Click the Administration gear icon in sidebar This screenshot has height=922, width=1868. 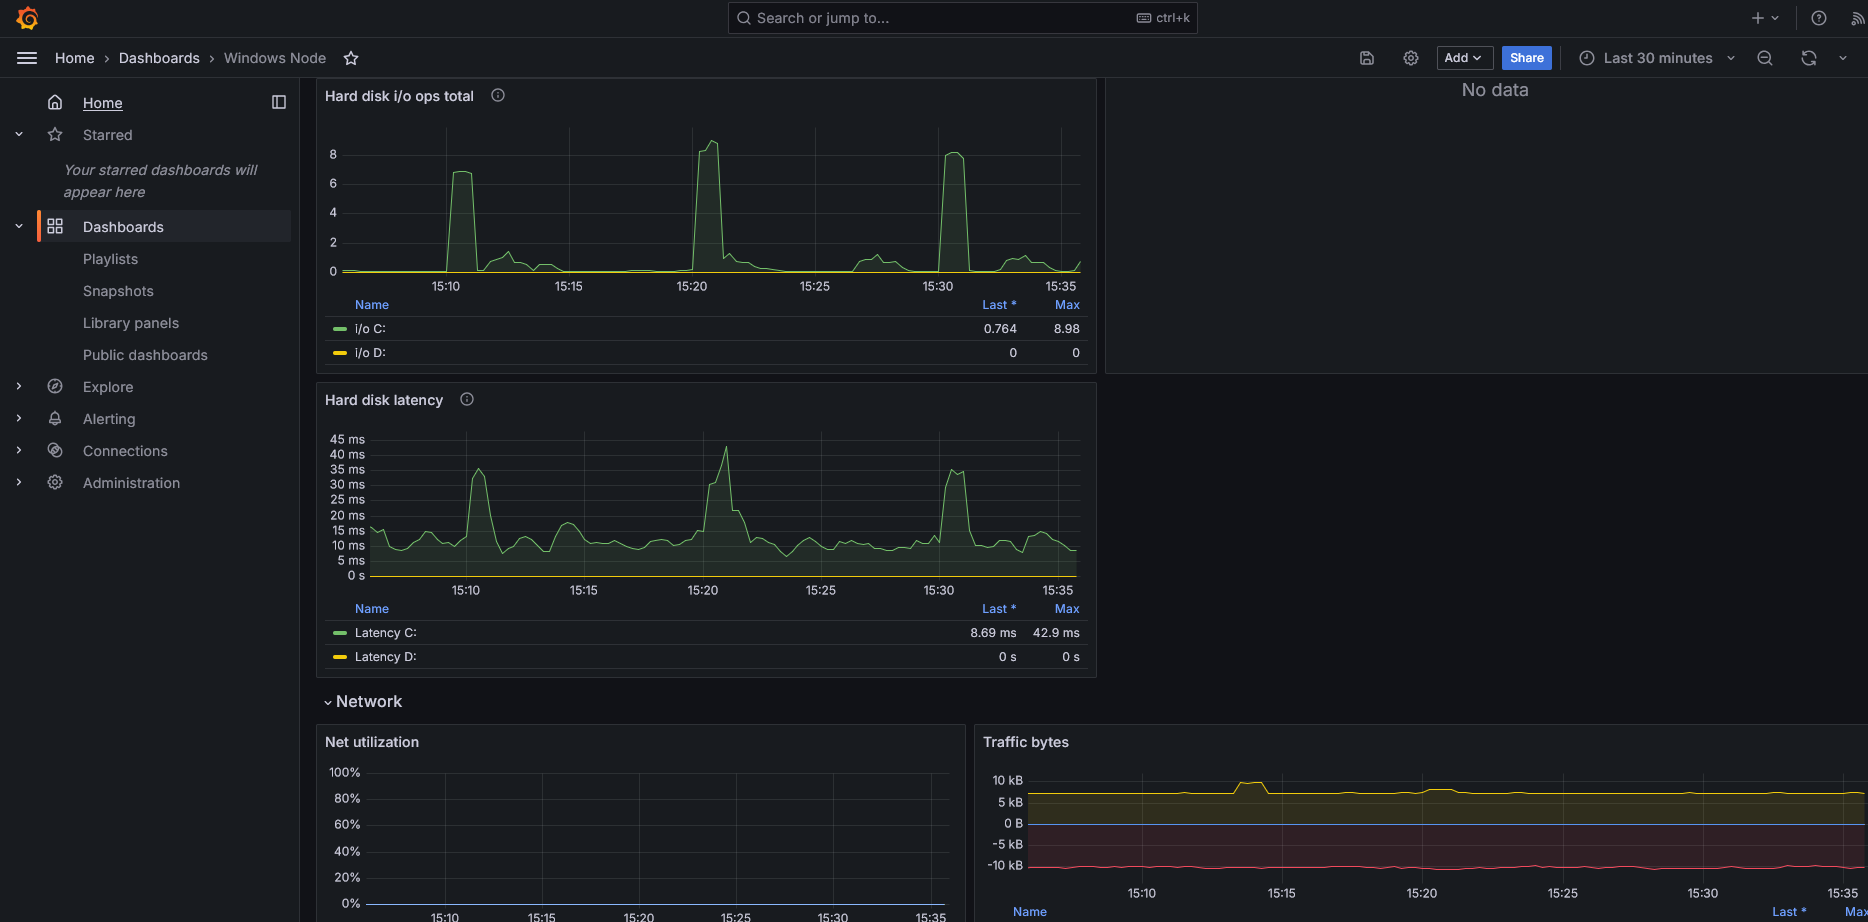point(55,482)
